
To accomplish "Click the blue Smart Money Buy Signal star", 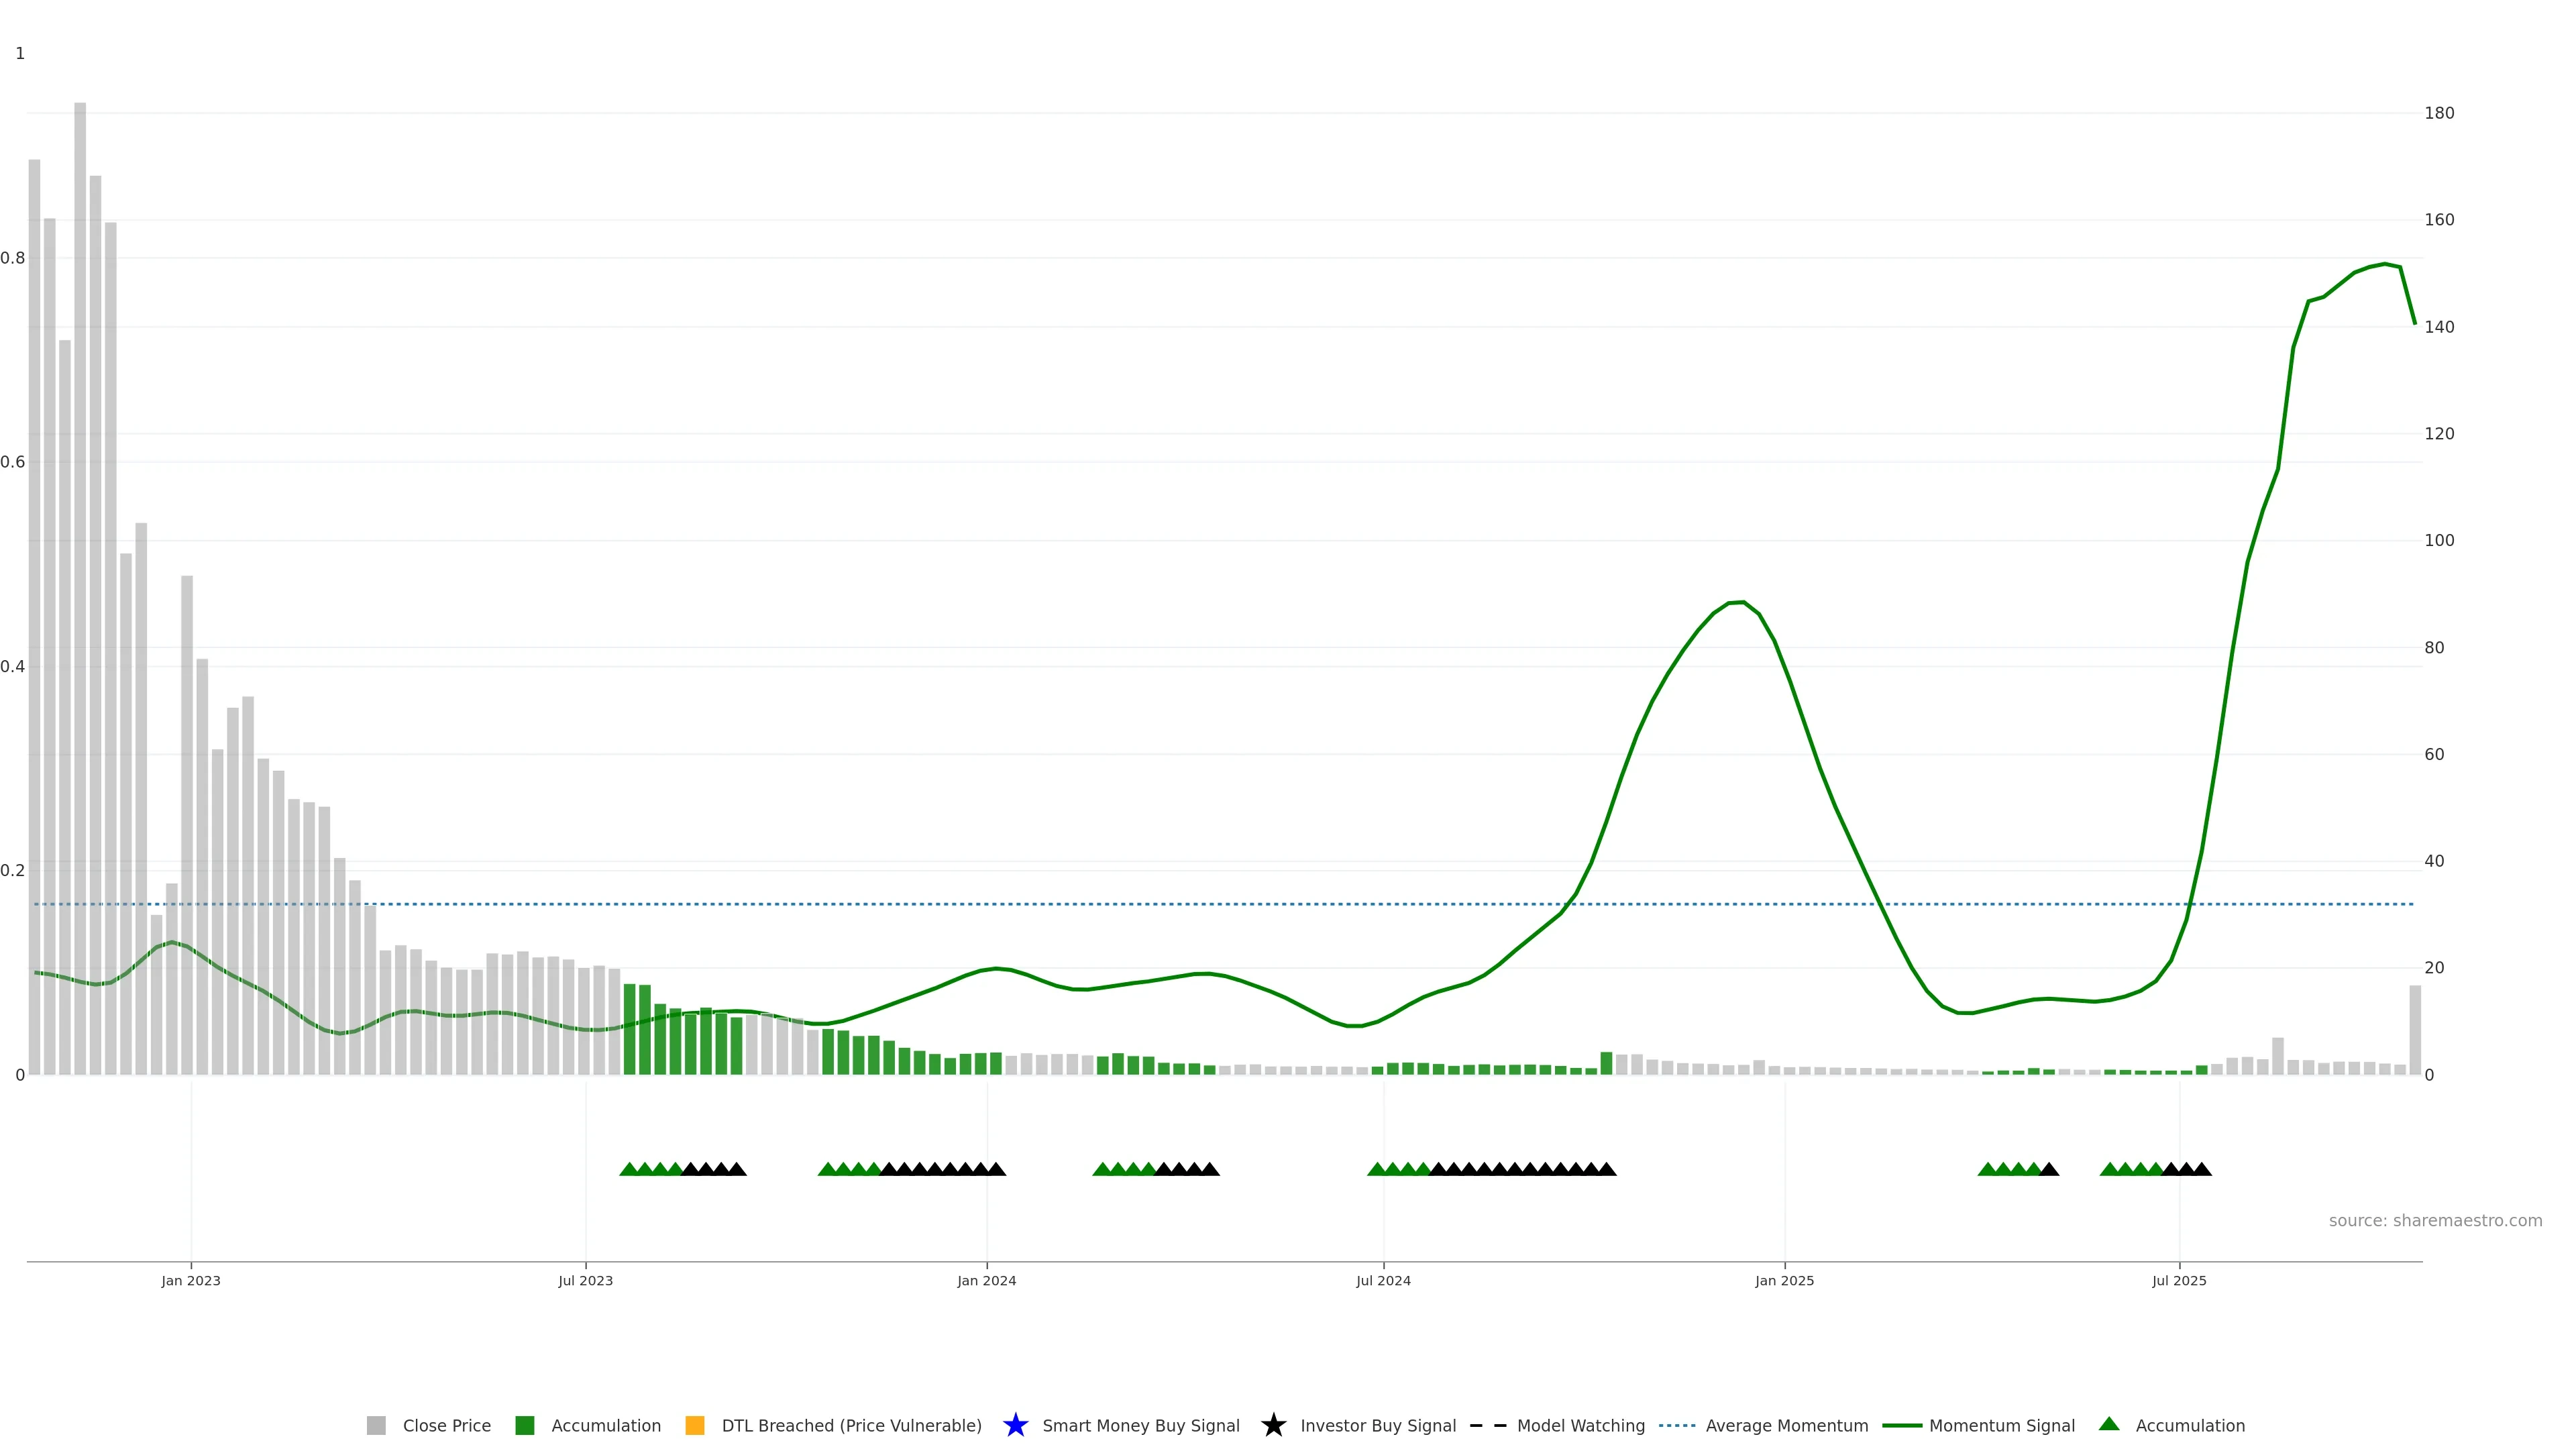I will pos(1015,1425).
